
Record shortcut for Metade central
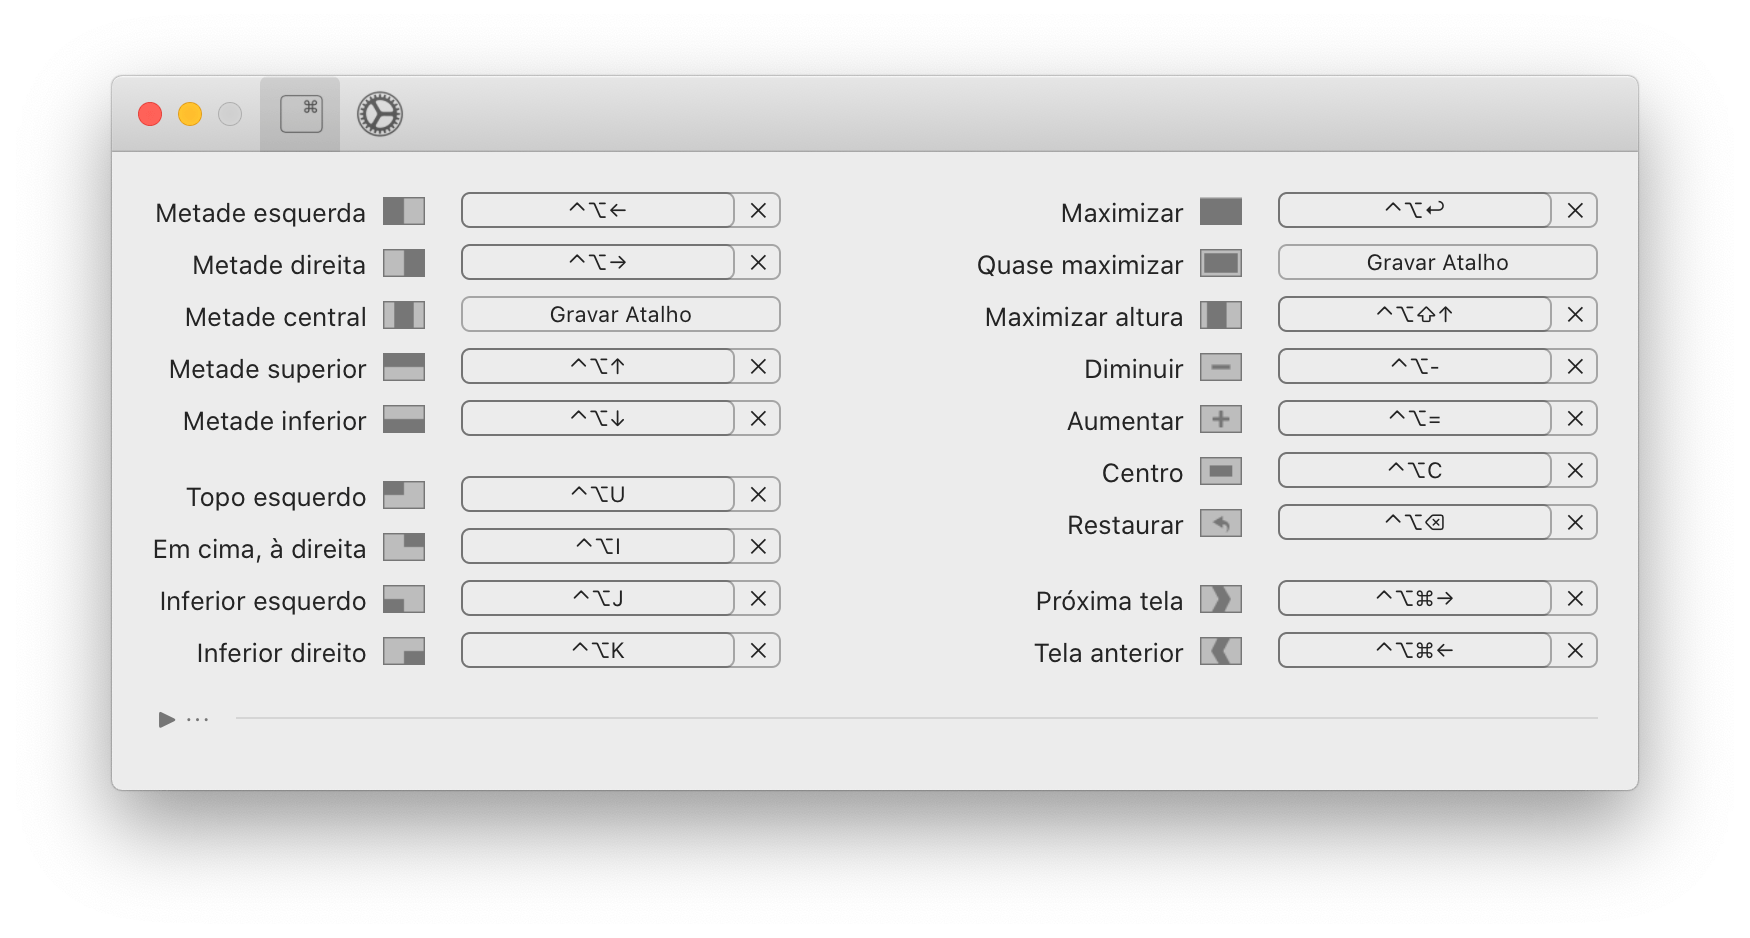click(x=620, y=315)
